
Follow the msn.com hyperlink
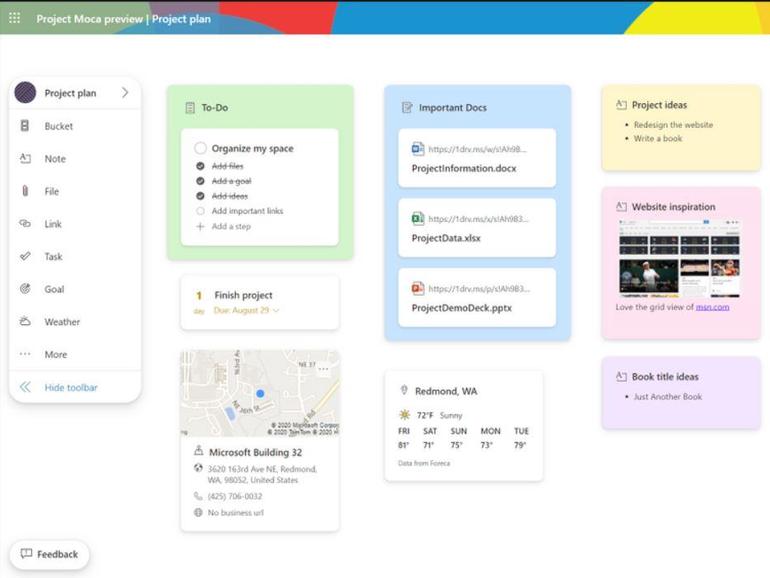tap(712, 307)
